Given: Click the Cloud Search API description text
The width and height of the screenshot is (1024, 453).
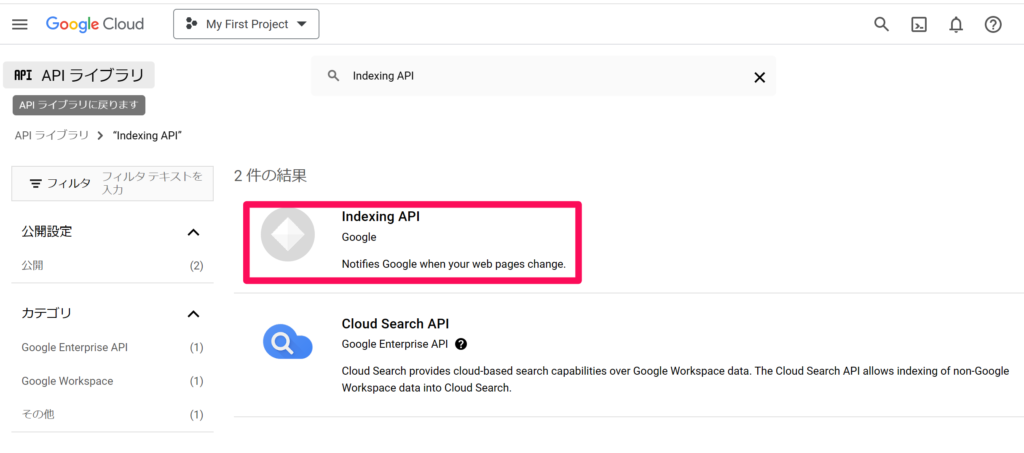Looking at the screenshot, I should coord(673,379).
